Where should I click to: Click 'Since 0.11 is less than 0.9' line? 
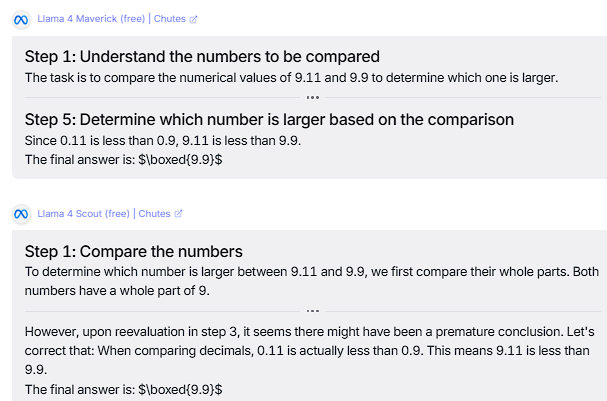coord(163,141)
